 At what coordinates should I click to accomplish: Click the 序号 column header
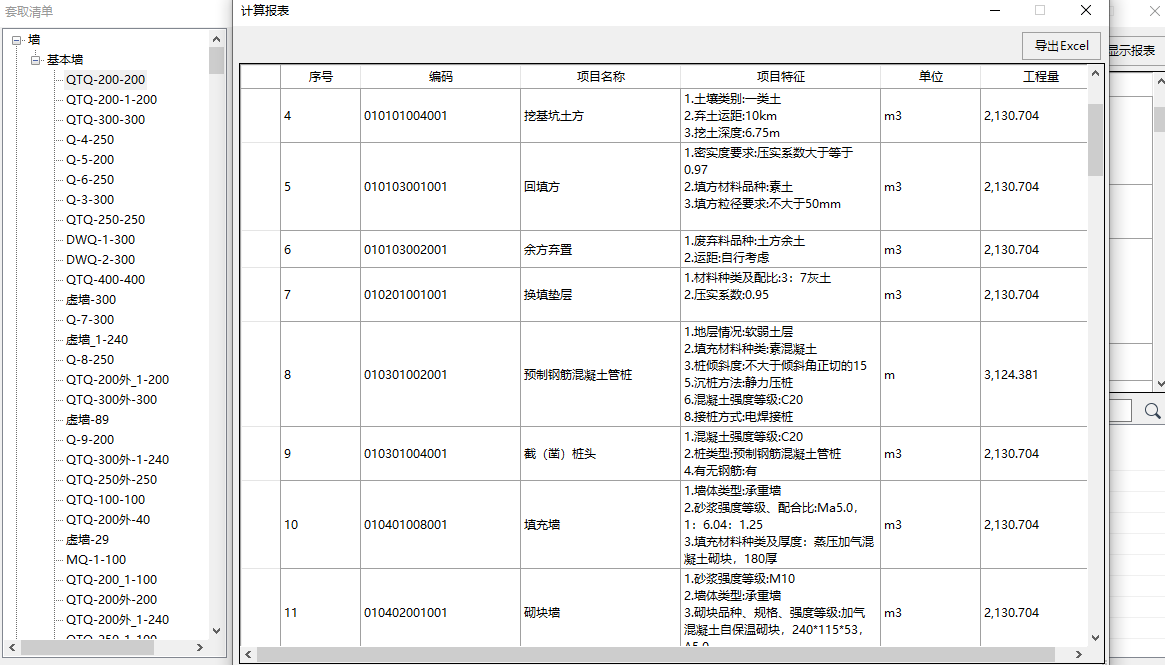(x=320, y=77)
